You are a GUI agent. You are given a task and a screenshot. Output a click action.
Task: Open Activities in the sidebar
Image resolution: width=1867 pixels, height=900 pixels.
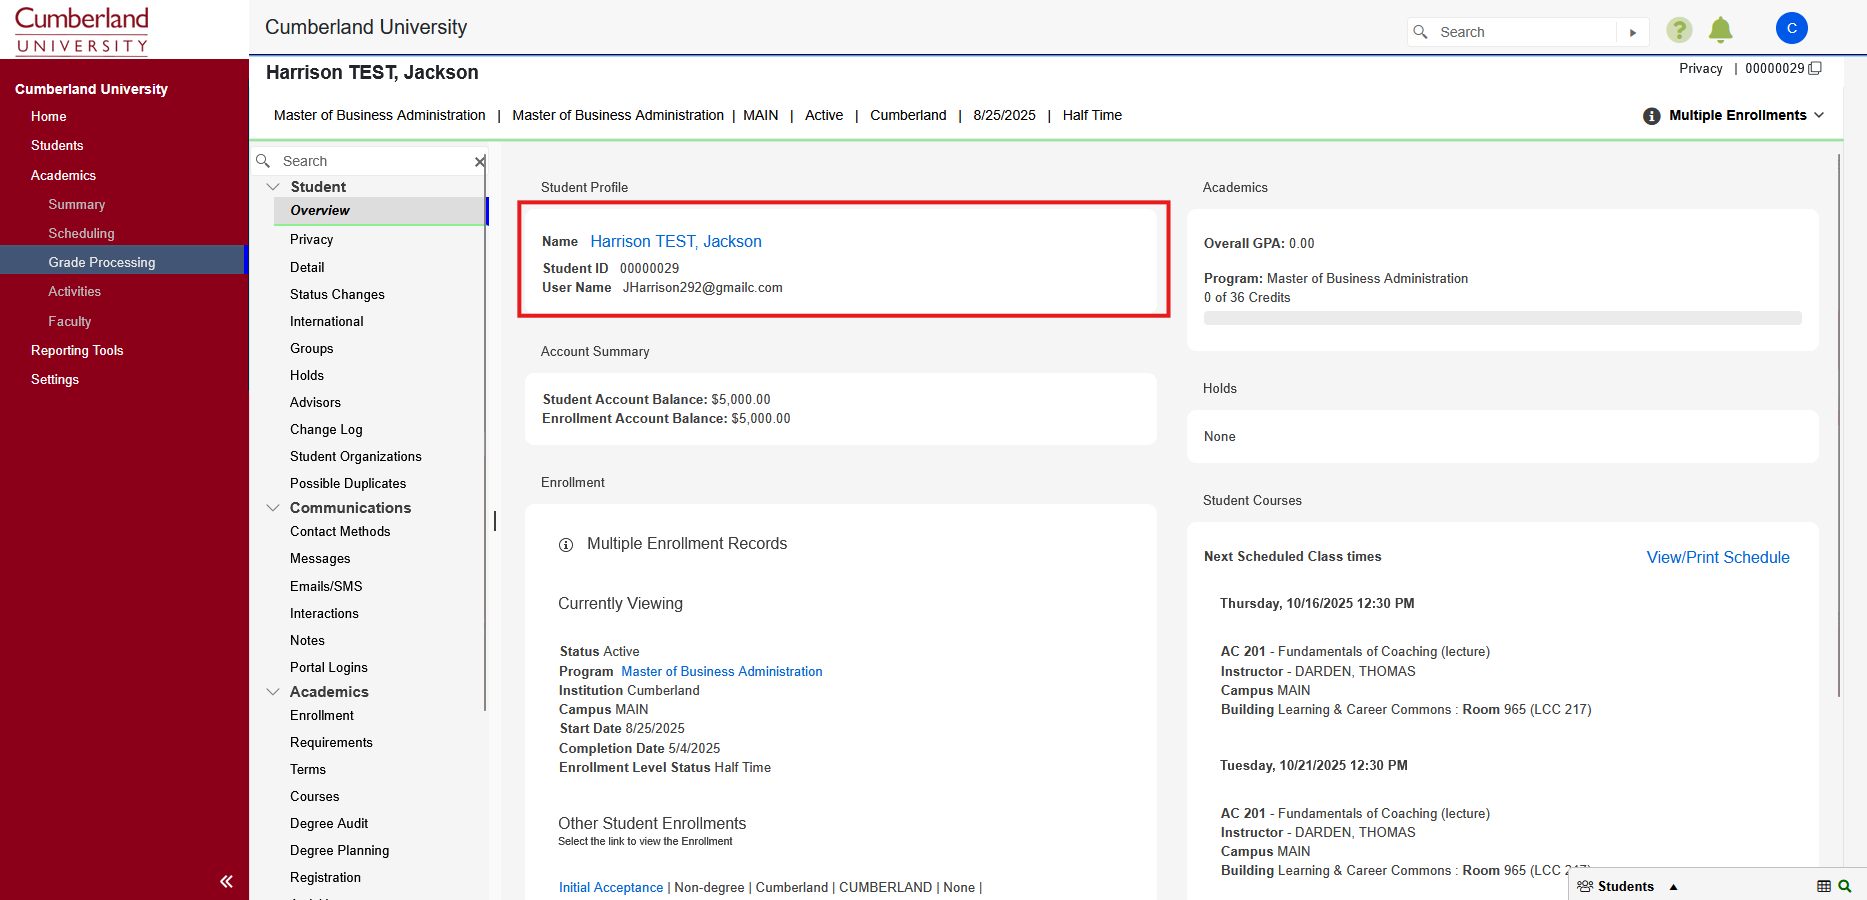[x=75, y=291]
